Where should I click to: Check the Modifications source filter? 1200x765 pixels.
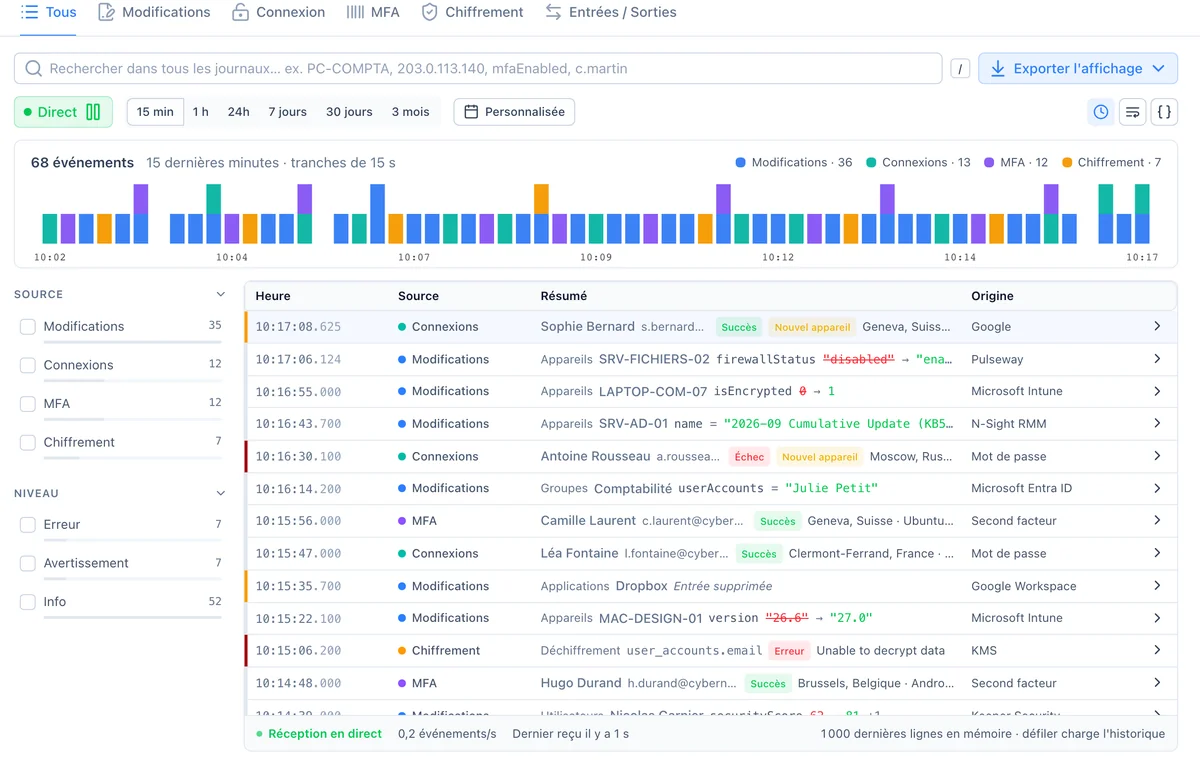(x=28, y=327)
